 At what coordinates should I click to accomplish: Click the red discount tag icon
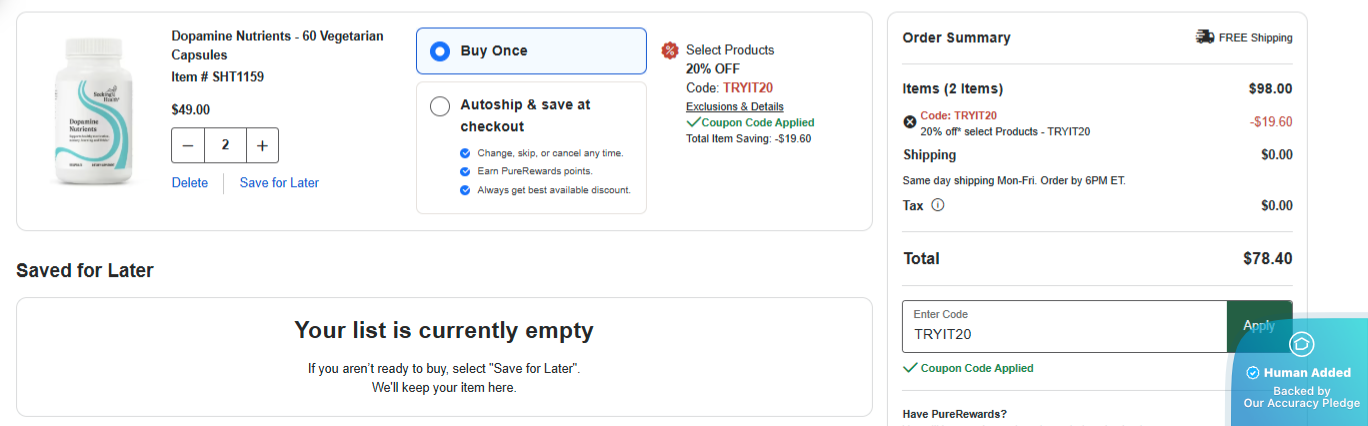pos(670,50)
